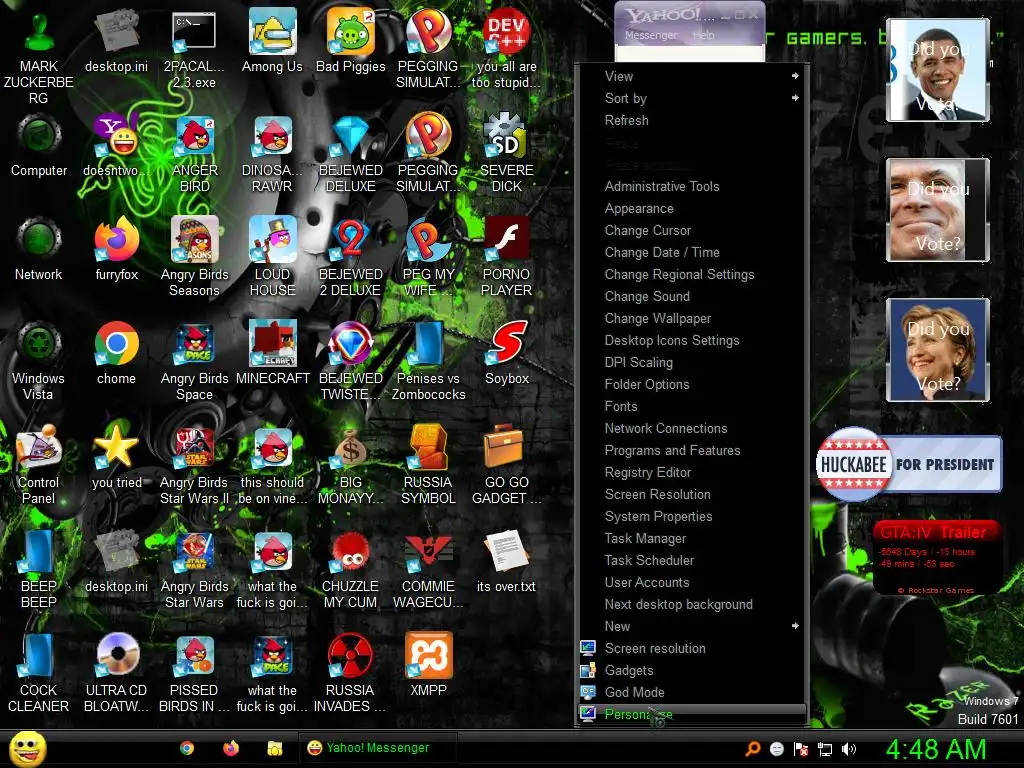Open the CHUZZLE MY CUM icon

click(351, 569)
